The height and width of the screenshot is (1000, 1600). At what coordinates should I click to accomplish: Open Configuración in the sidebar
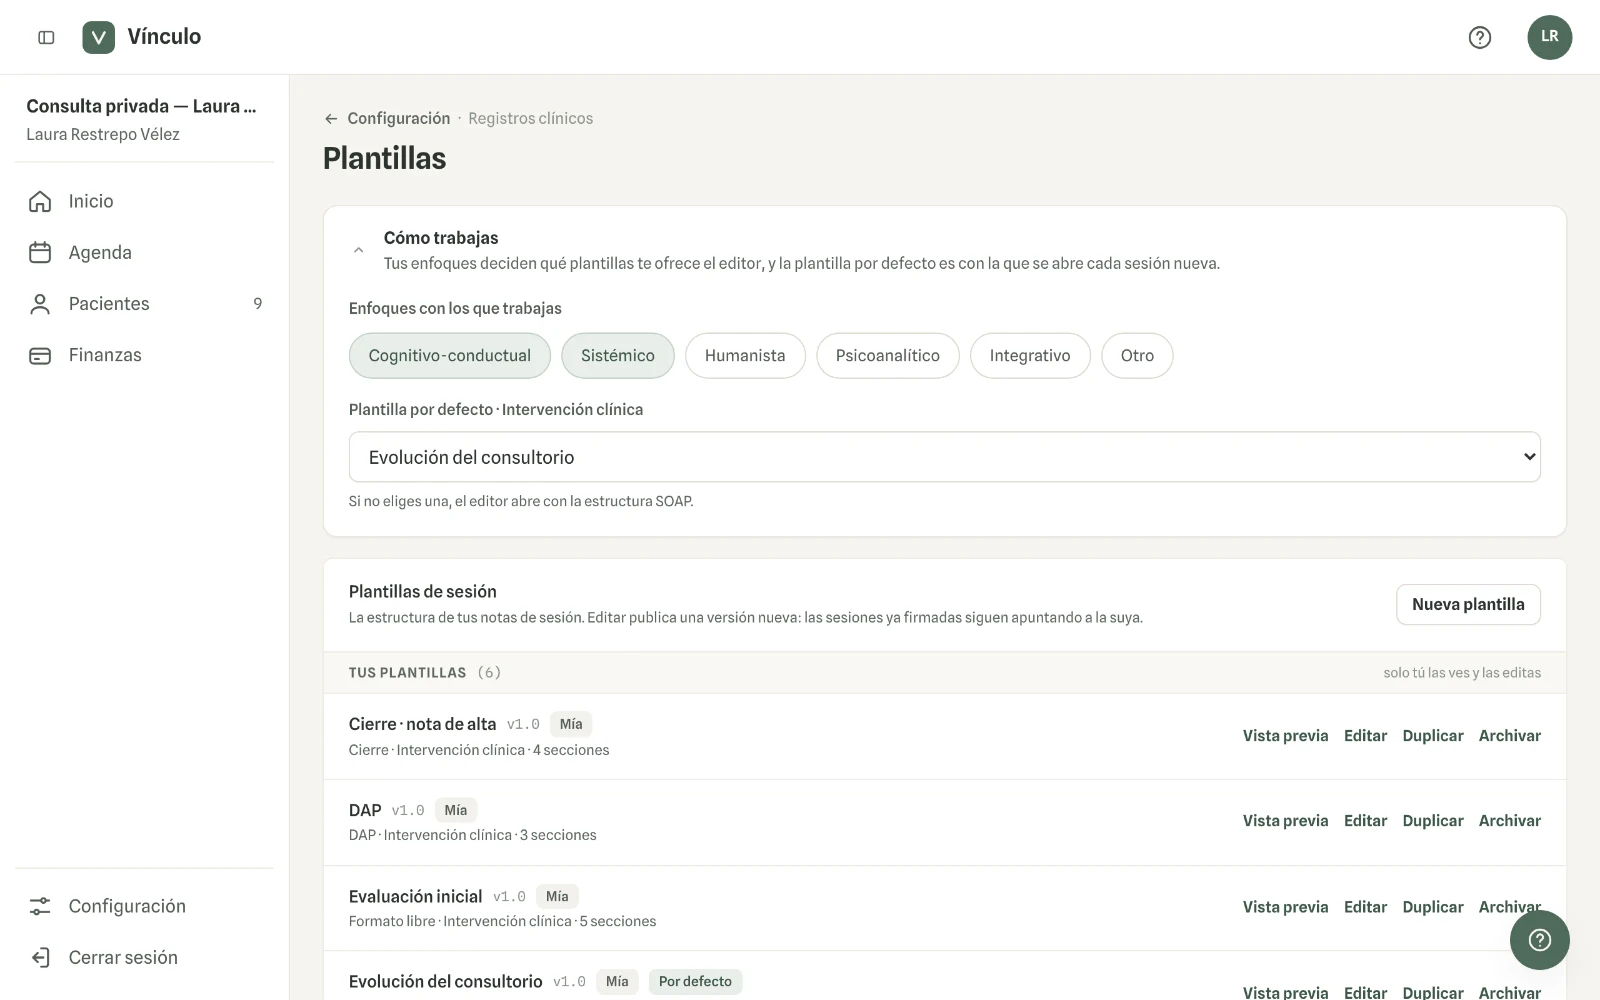[145, 906]
